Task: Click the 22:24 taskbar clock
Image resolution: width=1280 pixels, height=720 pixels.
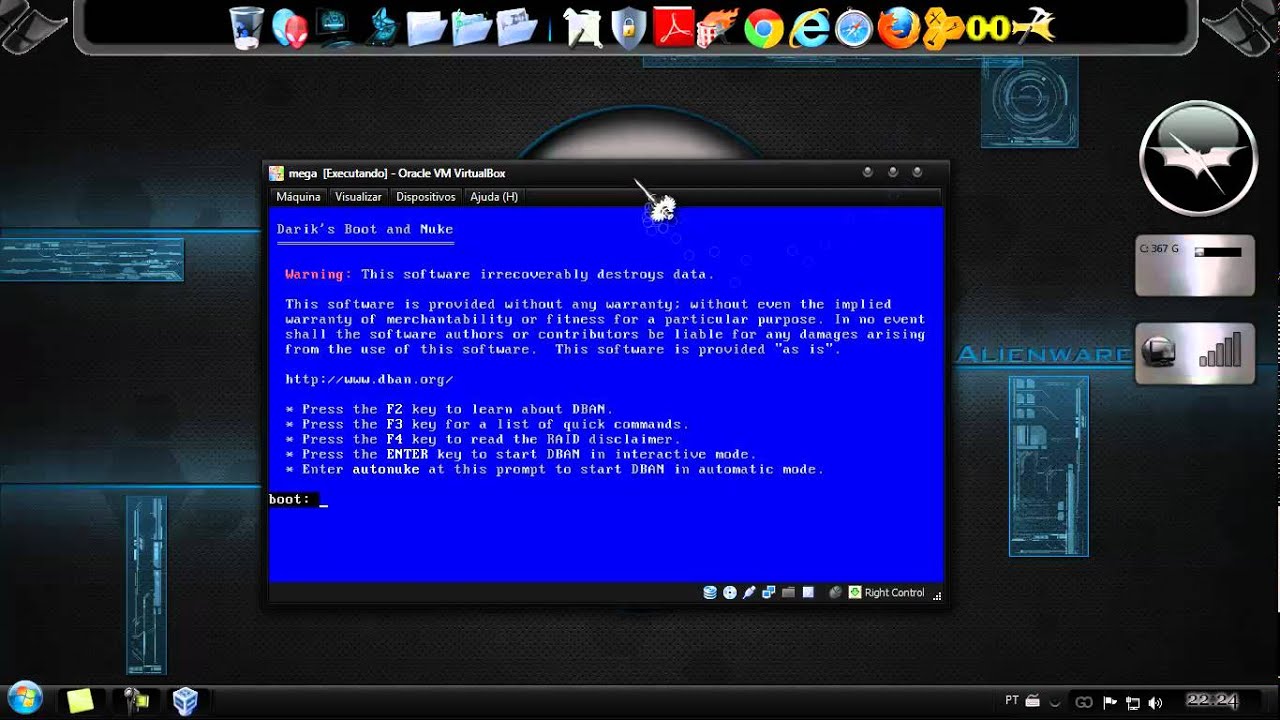Action: (x=1212, y=700)
